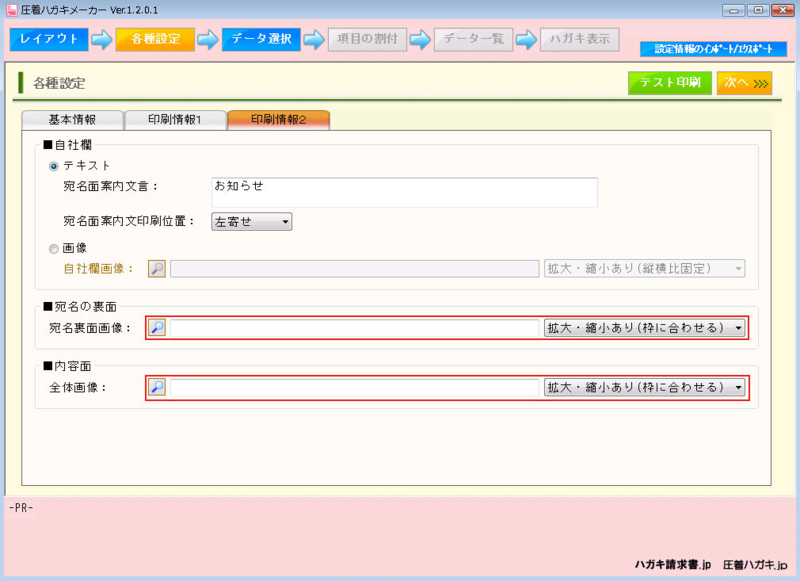Select the 印刷情報2 tab
The width and height of the screenshot is (800, 581).
coord(279,120)
